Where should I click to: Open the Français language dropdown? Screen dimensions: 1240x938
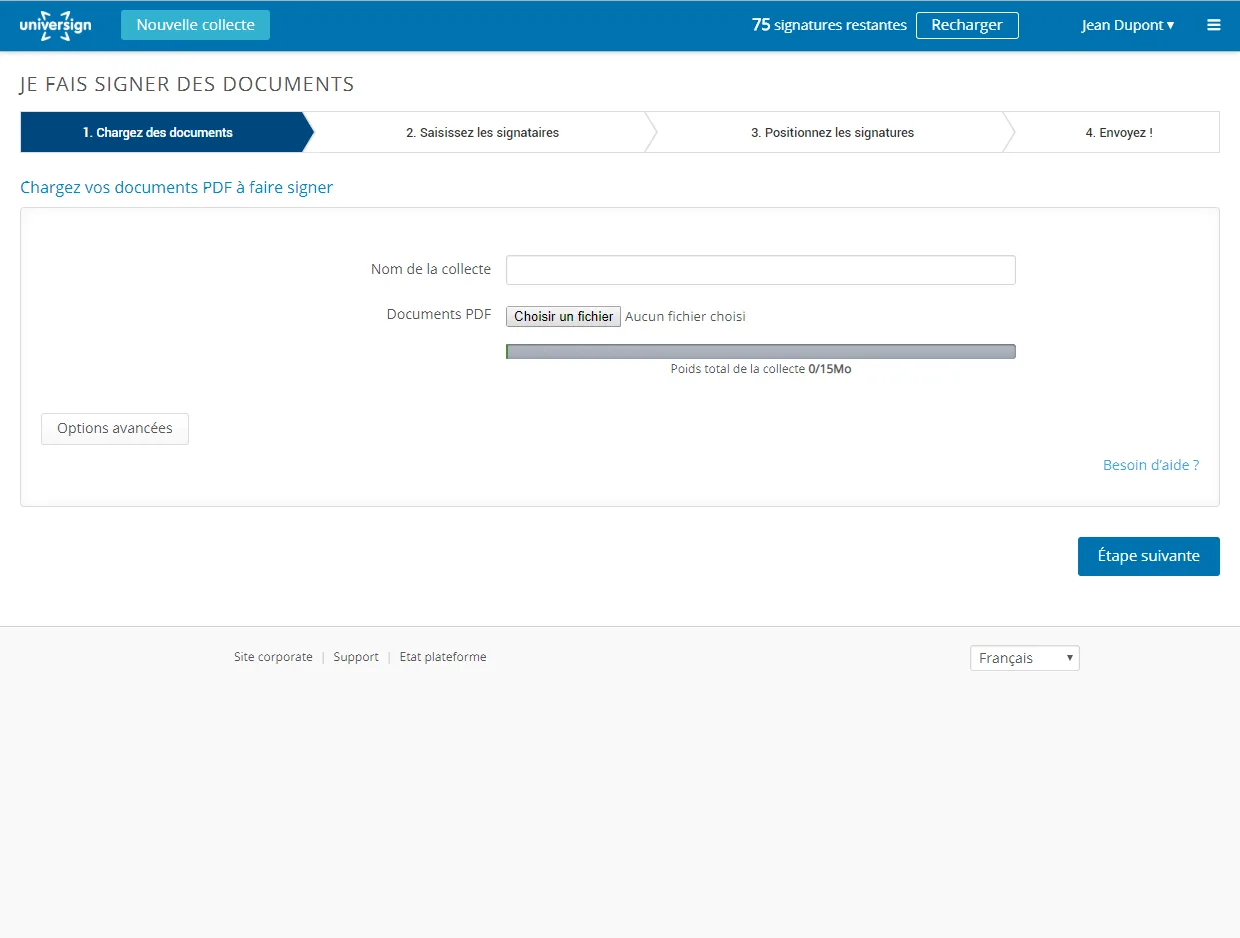click(x=1025, y=658)
